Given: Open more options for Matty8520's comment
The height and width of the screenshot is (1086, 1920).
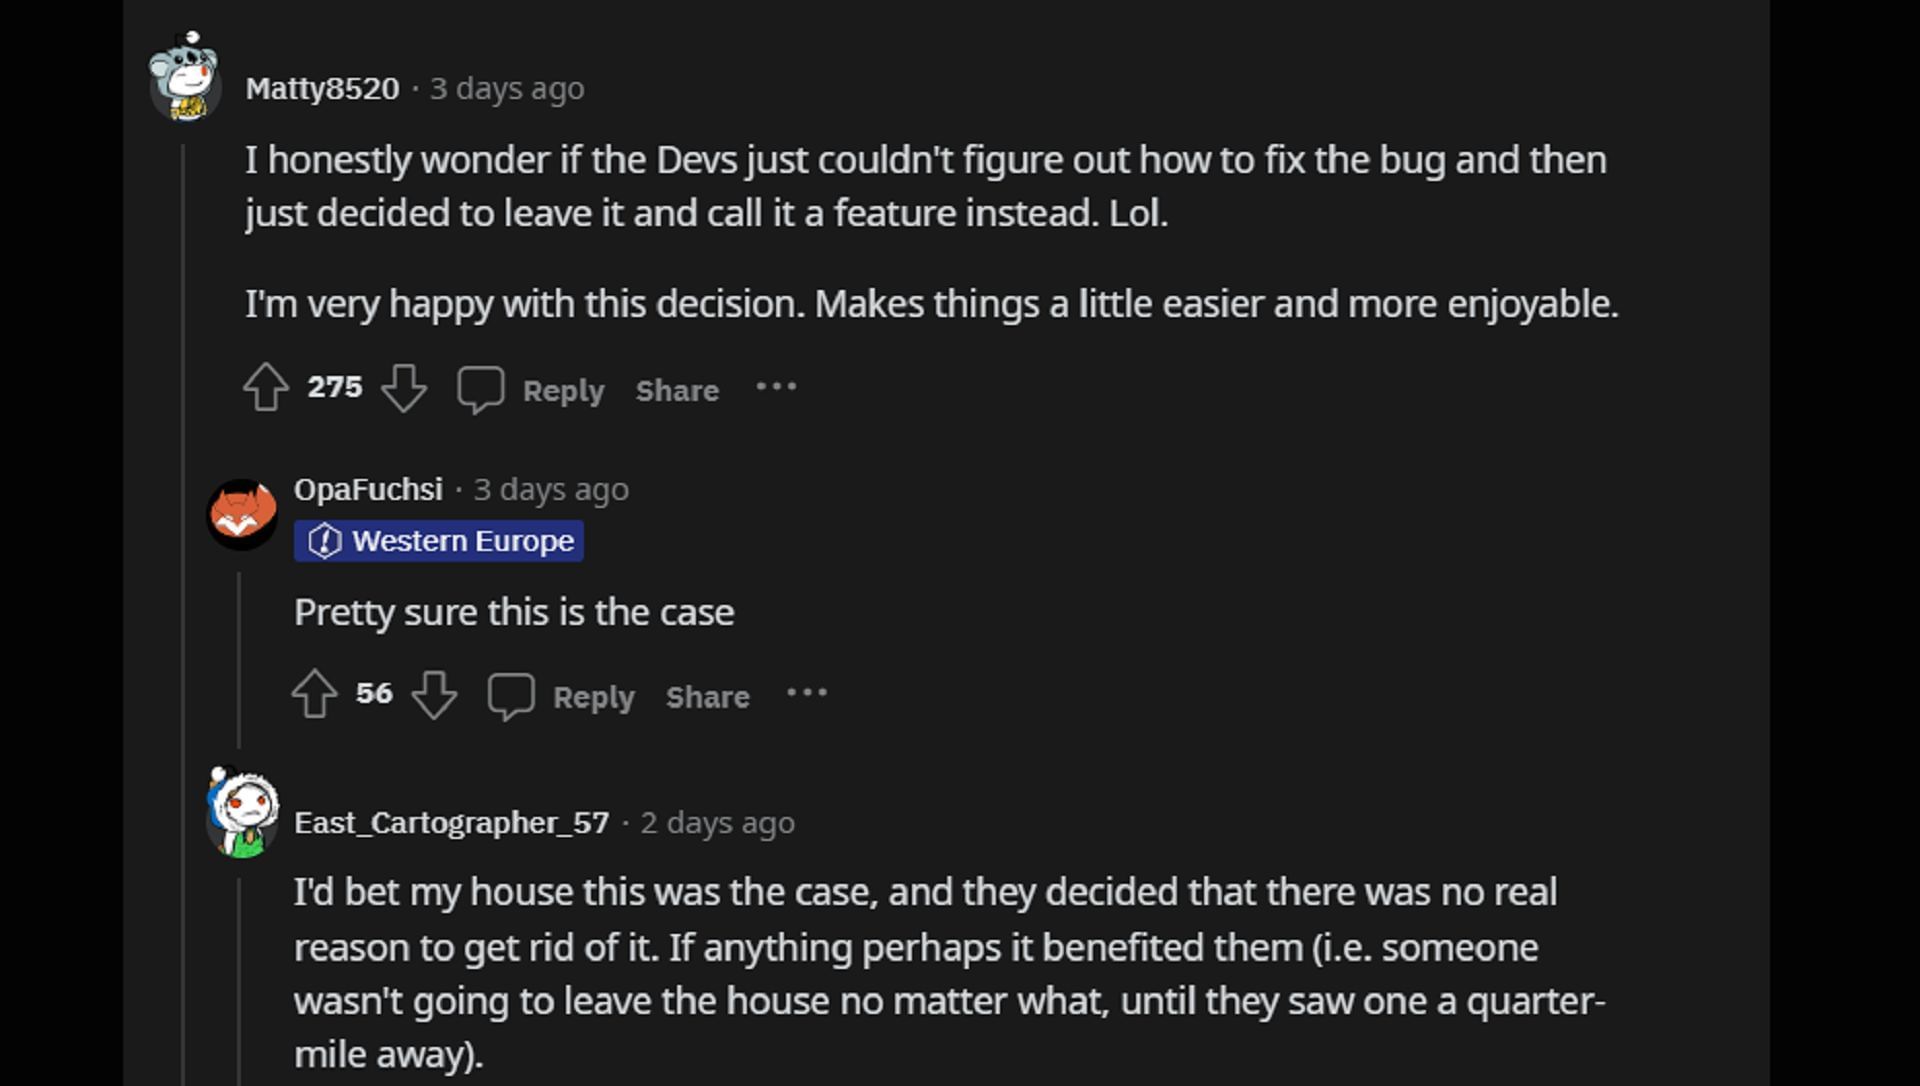Looking at the screenshot, I should pyautogui.click(x=776, y=387).
